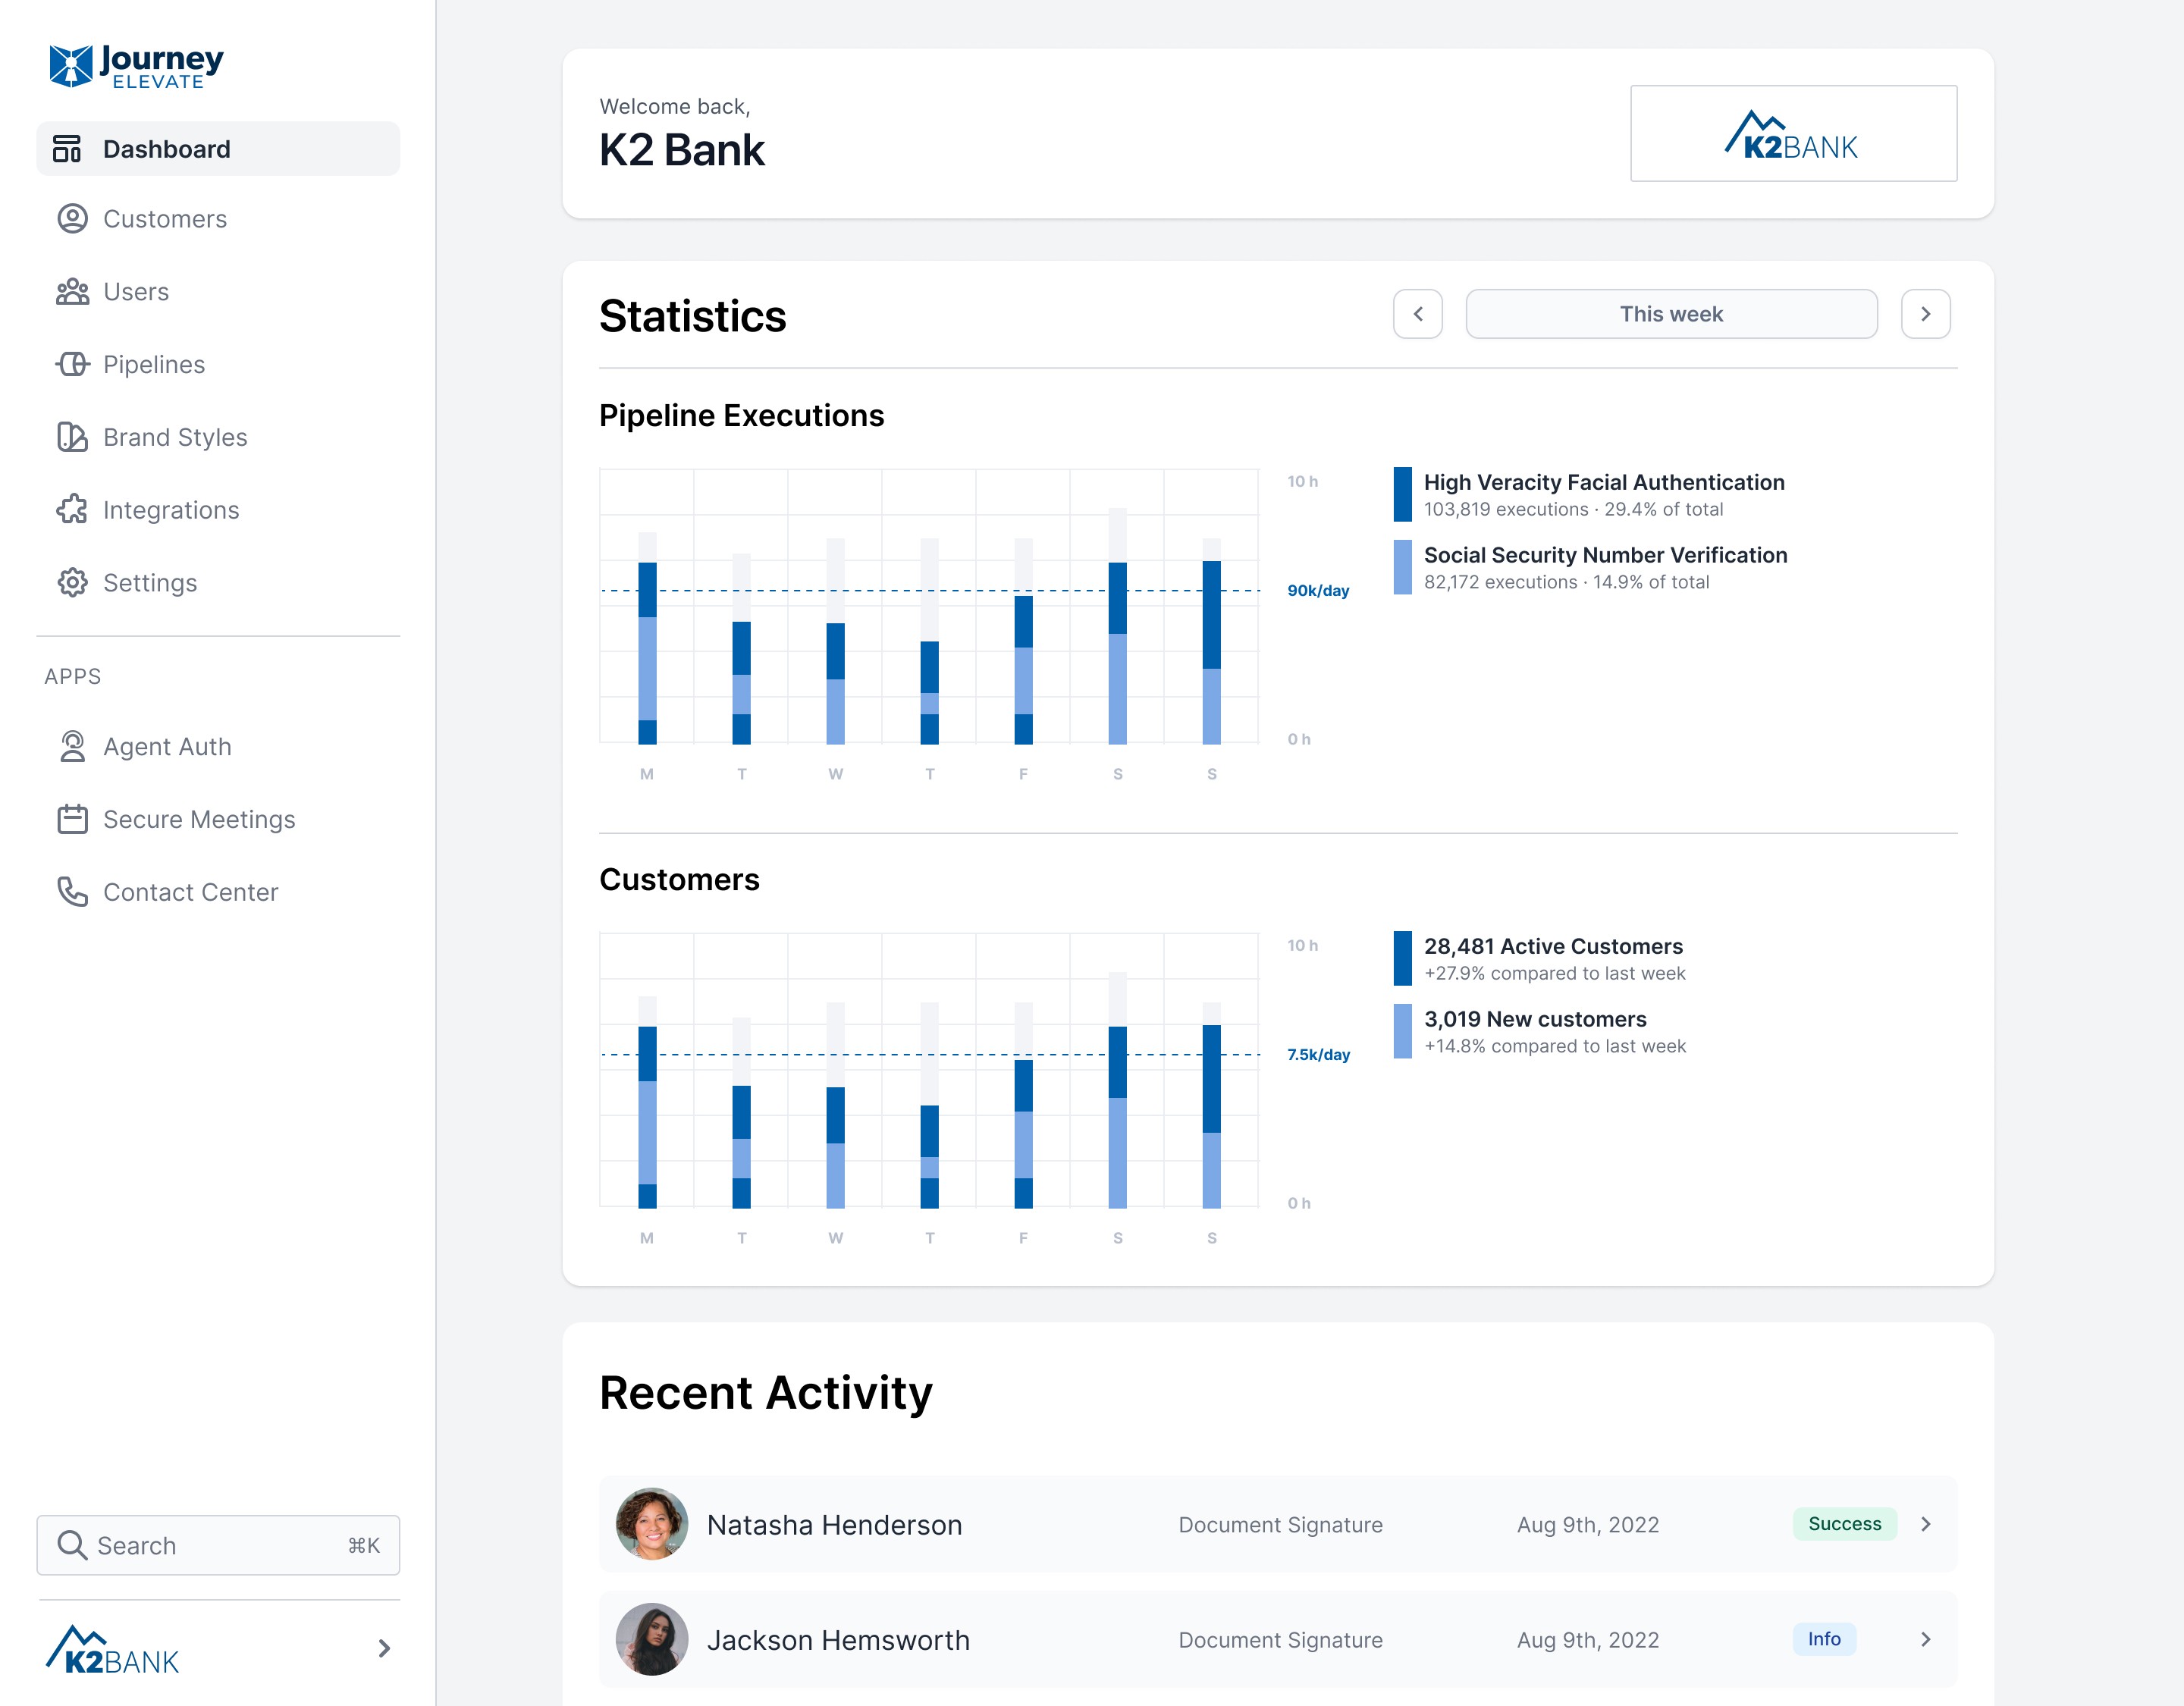
Task: Click High Veracity Facial Authentication legend swatch
Action: (1402, 494)
